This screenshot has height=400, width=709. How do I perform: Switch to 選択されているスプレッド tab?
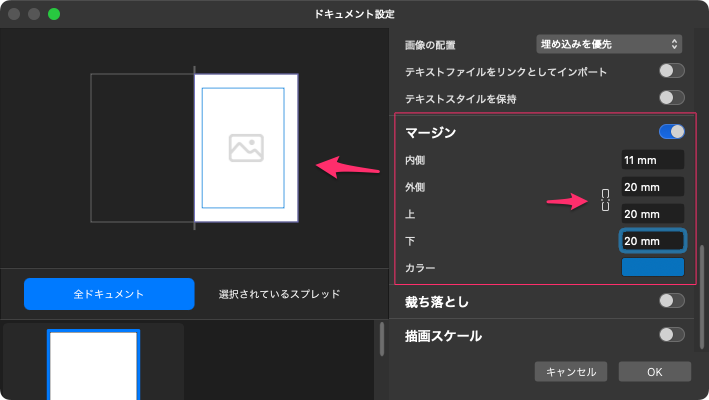tap(279, 294)
